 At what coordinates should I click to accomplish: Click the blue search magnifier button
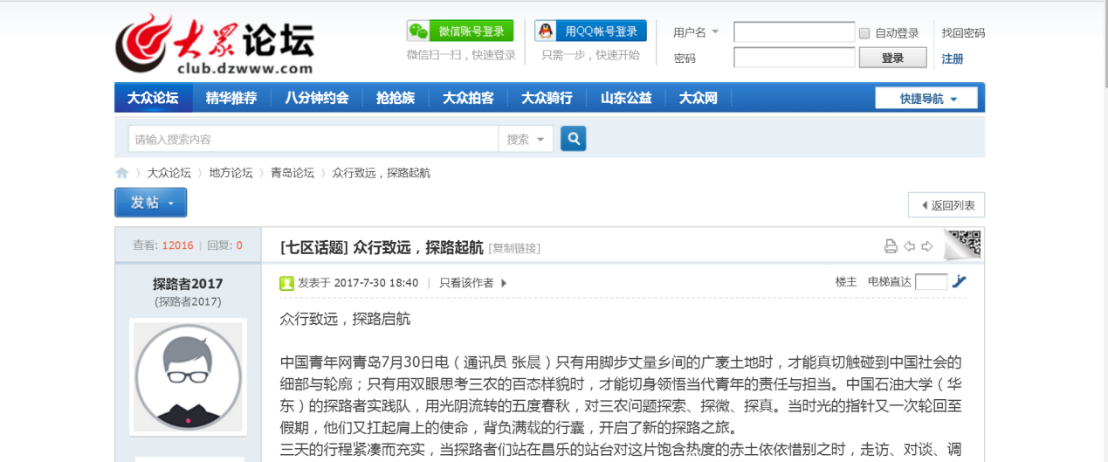pyautogui.click(x=573, y=139)
